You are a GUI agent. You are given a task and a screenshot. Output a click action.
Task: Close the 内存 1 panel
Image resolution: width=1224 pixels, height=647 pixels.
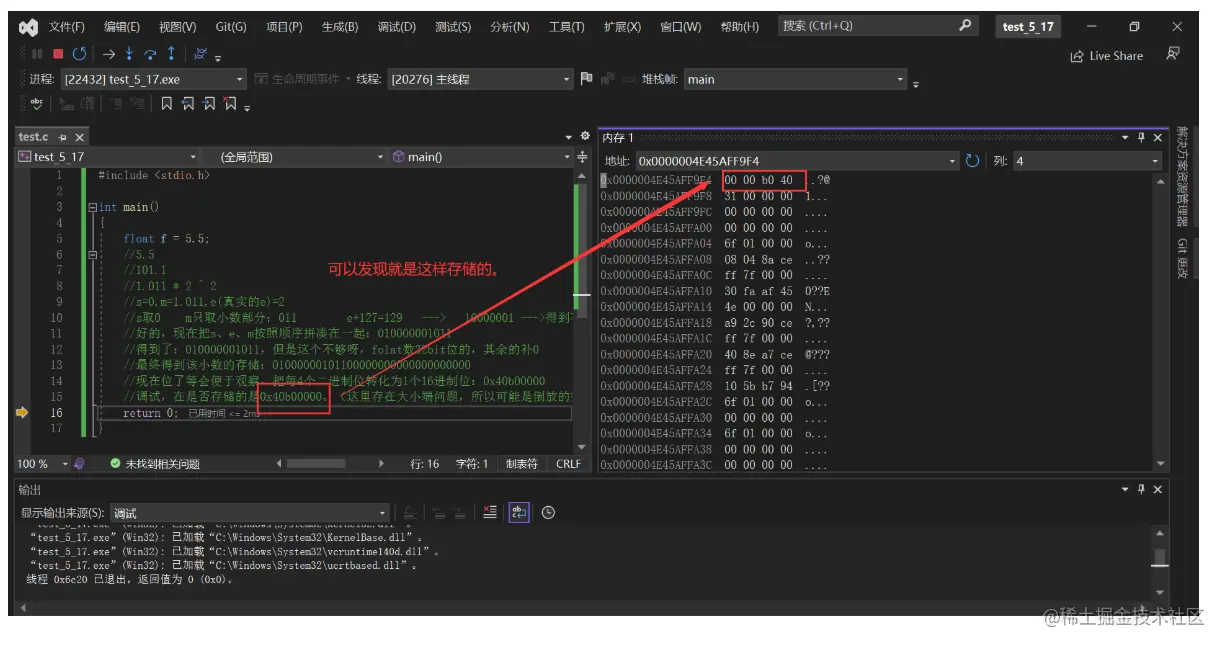pos(1158,137)
